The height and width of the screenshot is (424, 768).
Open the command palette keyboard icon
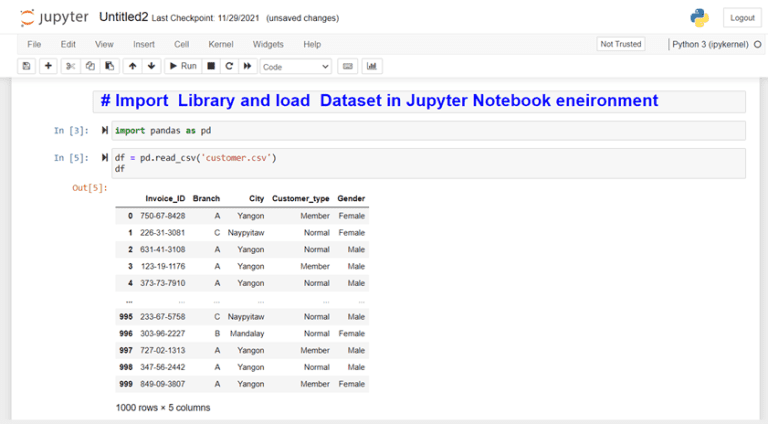pos(348,66)
